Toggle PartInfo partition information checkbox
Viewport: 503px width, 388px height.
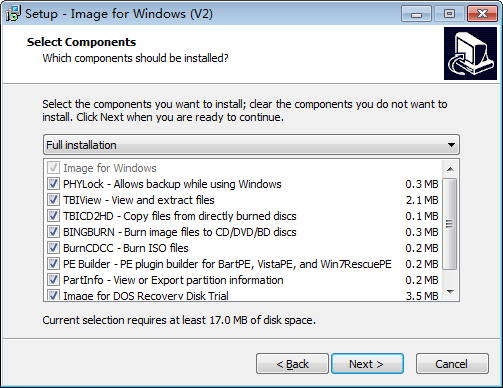coord(53,280)
